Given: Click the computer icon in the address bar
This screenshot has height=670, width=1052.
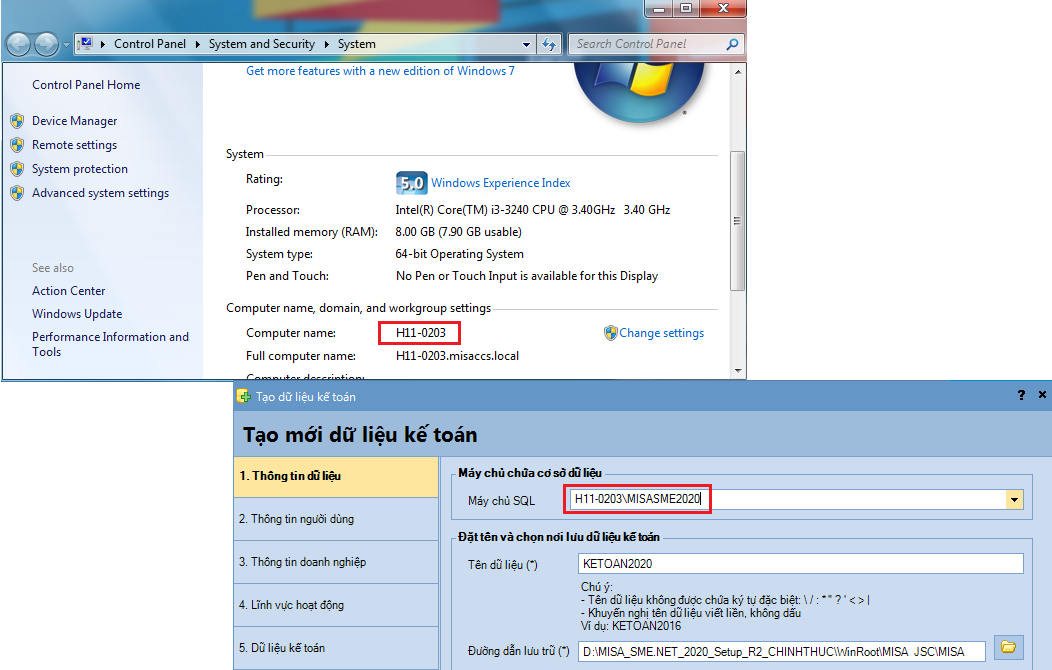Looking at the screenshot, I should 86,44.
